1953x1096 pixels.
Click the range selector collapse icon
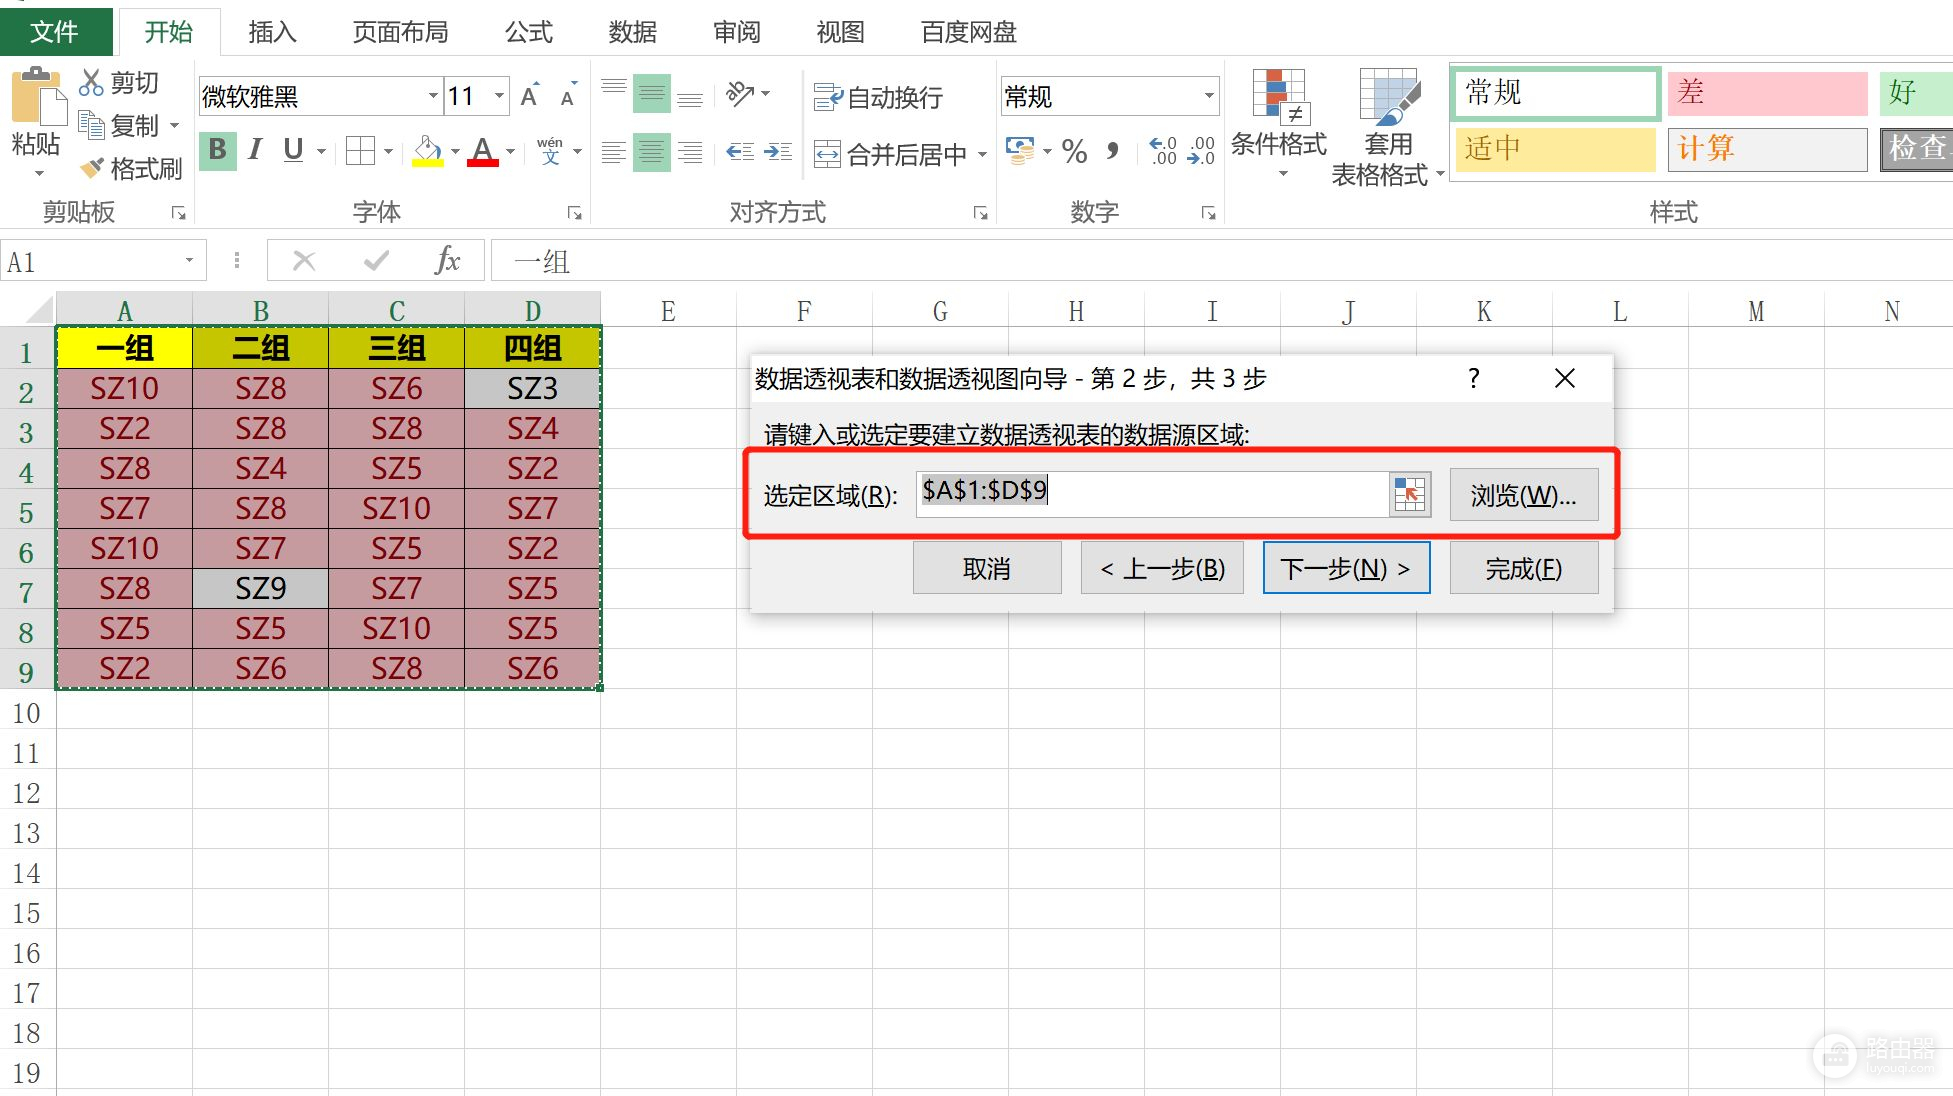coord(1409,494)
